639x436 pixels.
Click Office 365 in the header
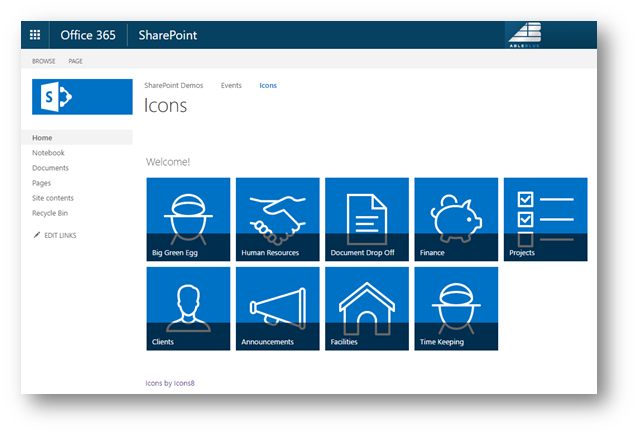click(88, 35)
